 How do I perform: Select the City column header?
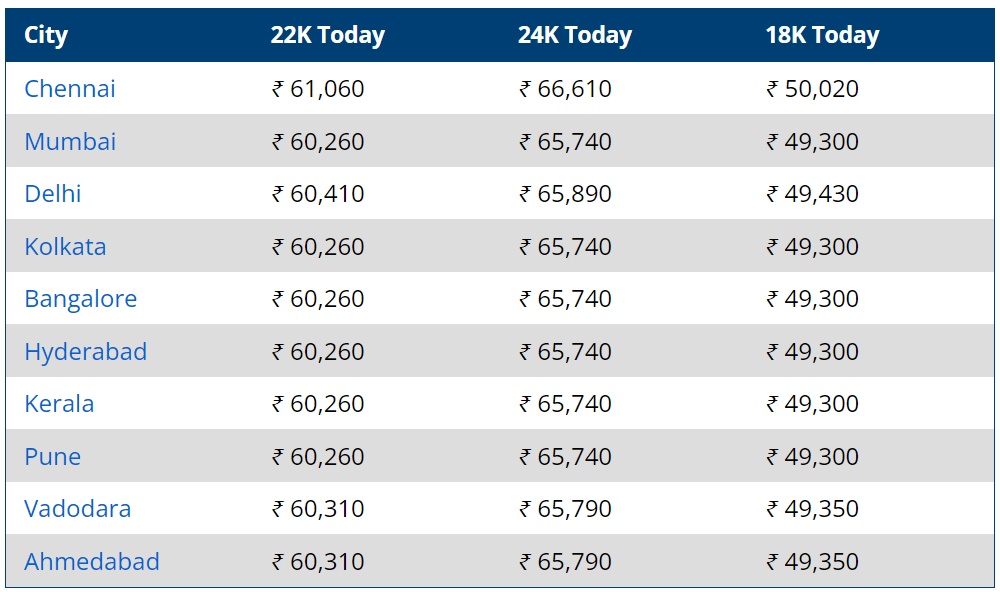(46, 35)
